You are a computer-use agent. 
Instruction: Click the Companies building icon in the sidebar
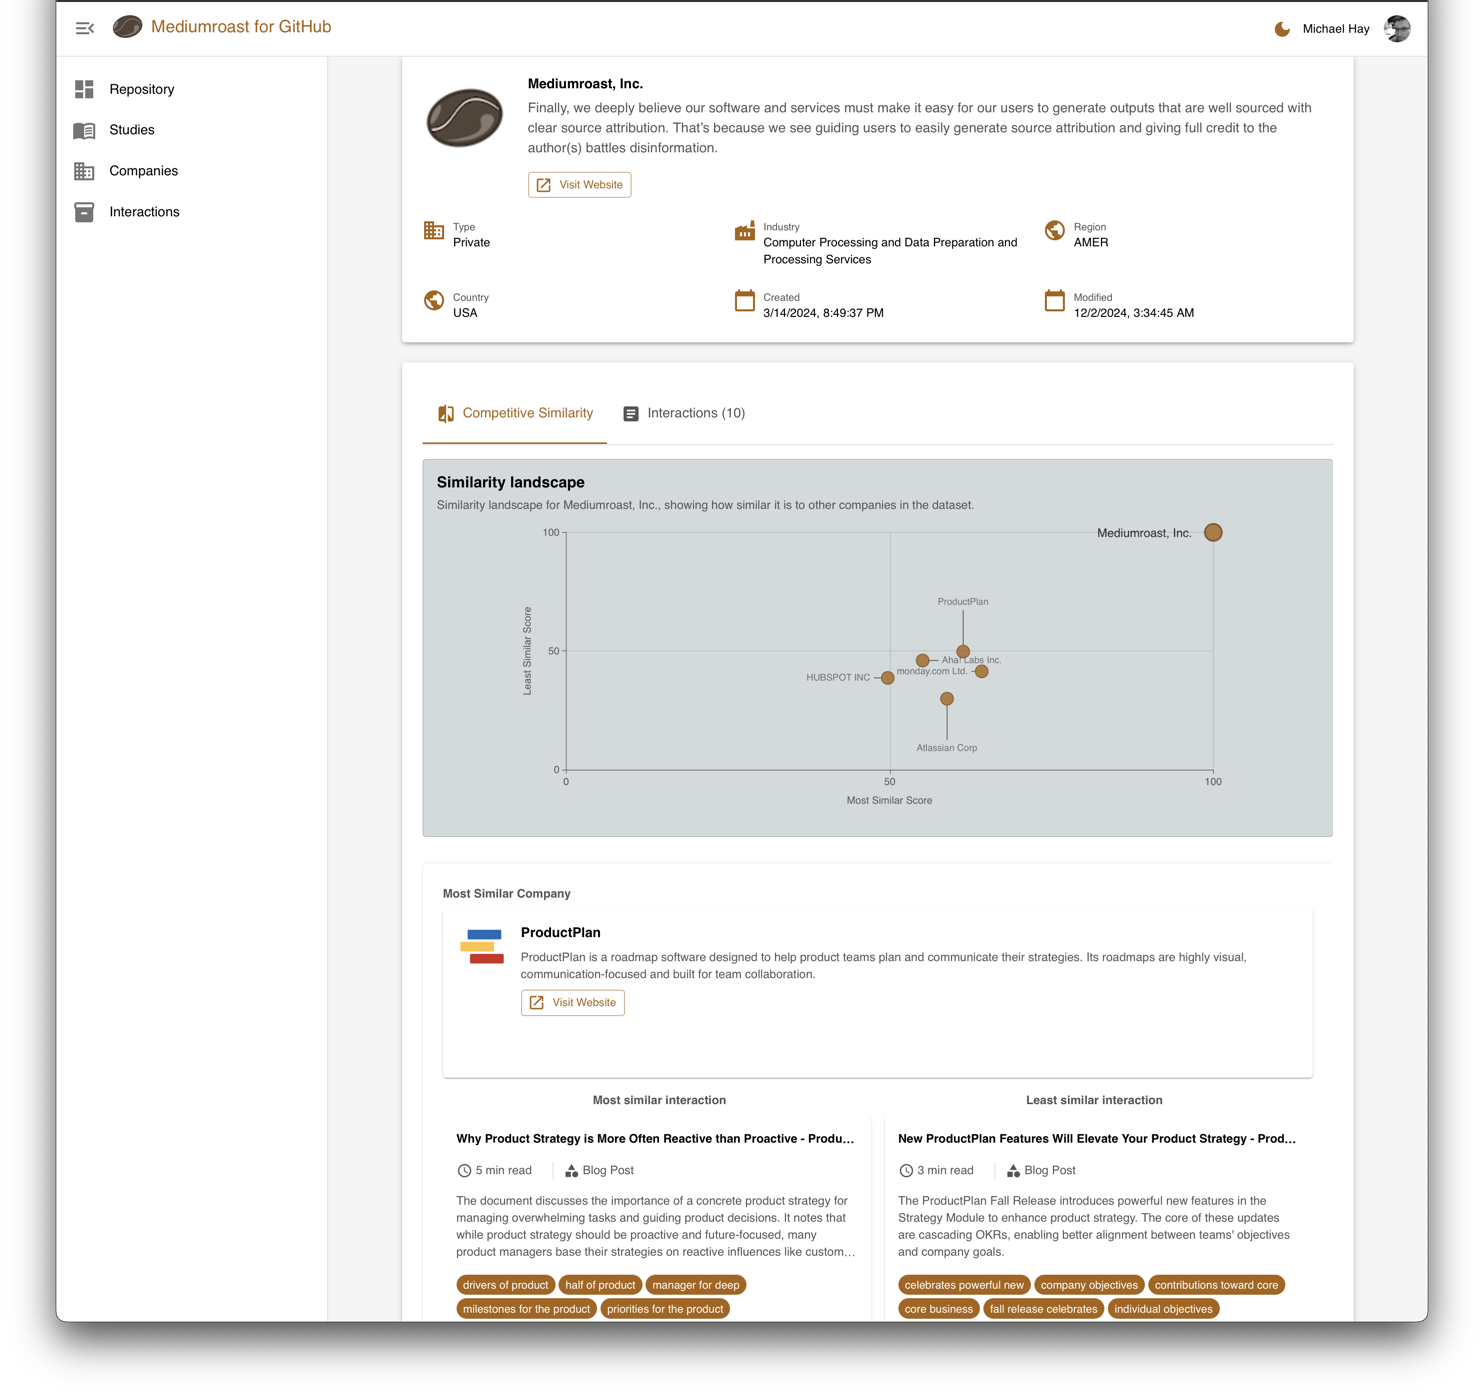pos(83,170)
